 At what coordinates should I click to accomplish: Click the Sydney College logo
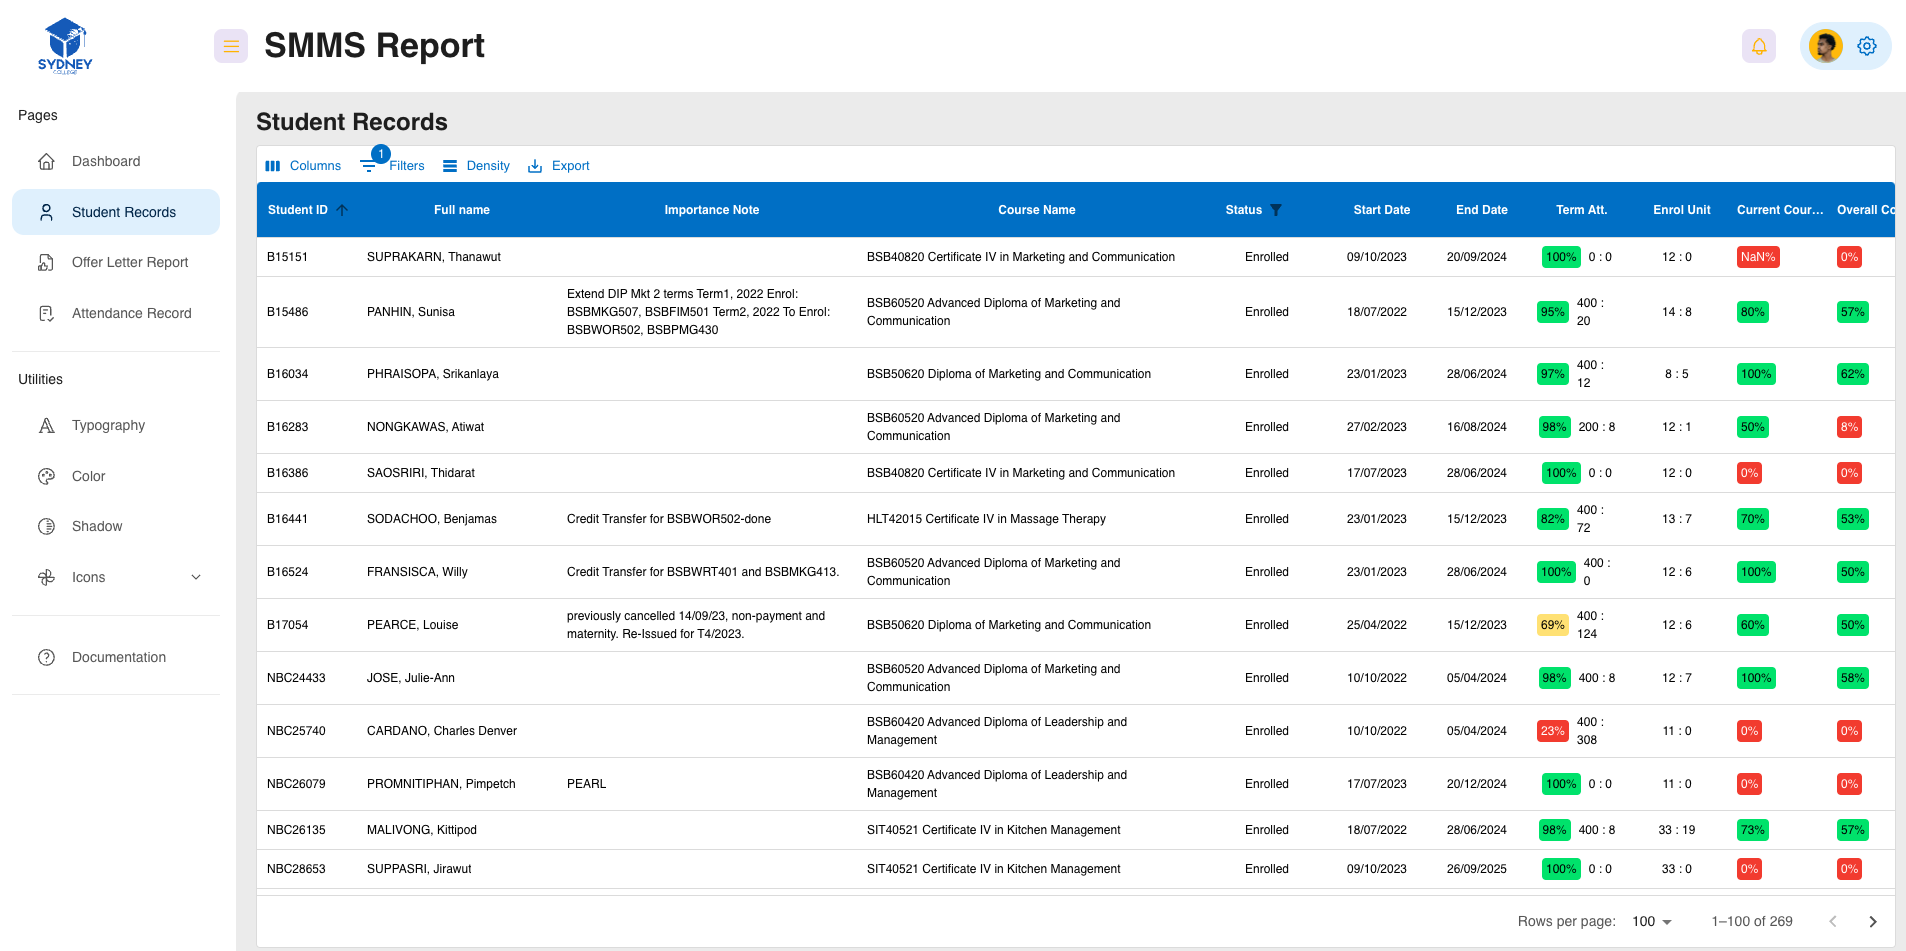click(64, 45)
